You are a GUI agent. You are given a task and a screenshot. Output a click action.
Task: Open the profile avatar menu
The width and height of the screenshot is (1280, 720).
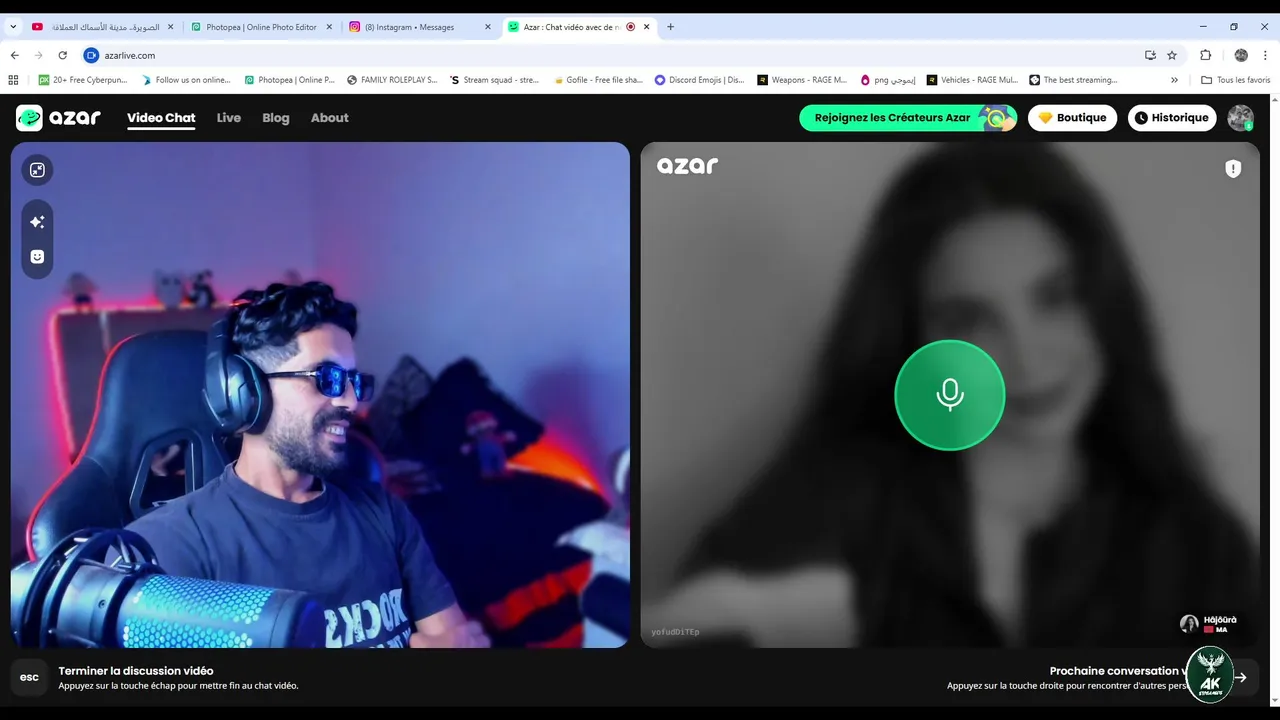pyautogui.click(x=1241, y=118)
